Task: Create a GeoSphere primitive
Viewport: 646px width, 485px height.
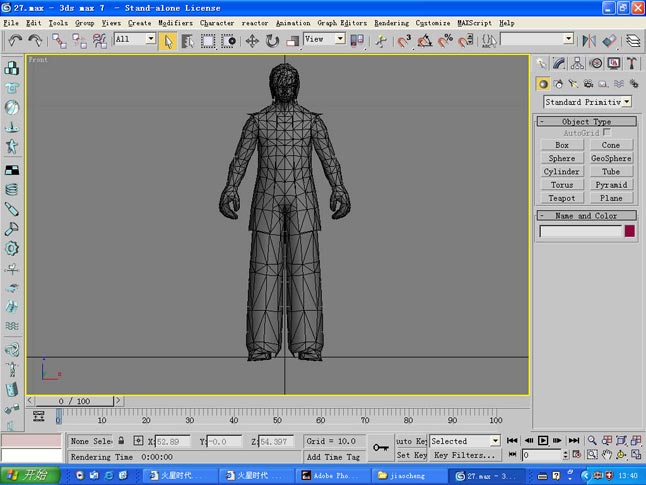Action: (611, 158)
